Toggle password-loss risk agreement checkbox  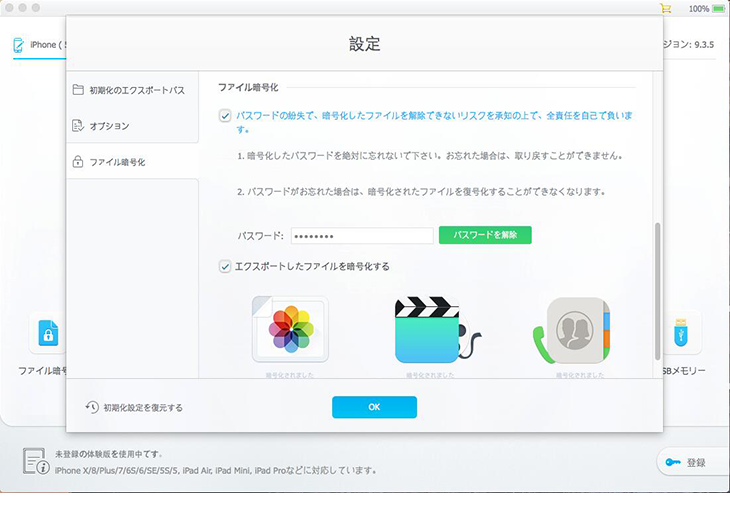coord(225,116)
